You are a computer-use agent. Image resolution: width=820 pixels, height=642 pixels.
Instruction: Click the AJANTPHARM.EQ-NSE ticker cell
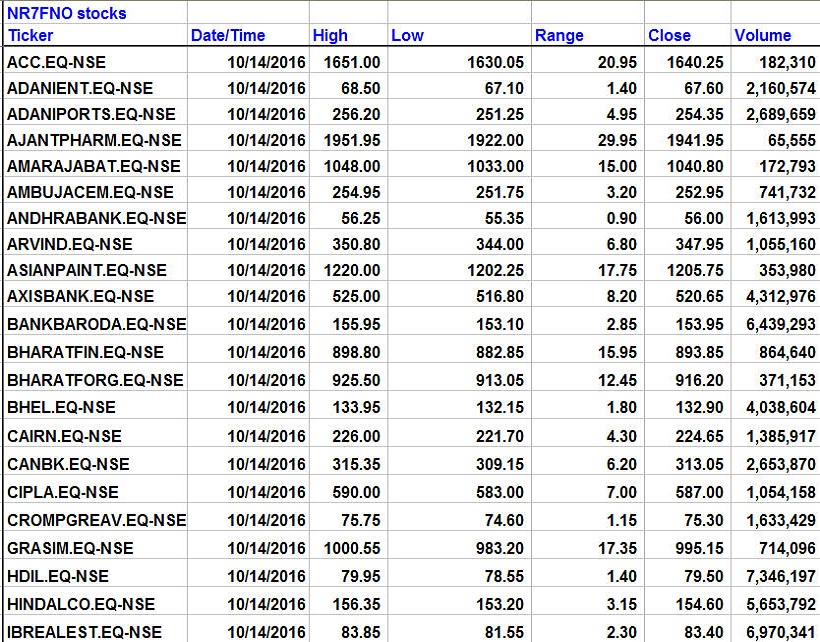coord(94,140)
